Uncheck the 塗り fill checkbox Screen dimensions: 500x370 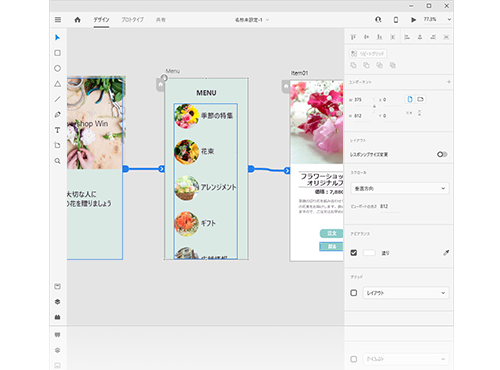pos(354,253)
